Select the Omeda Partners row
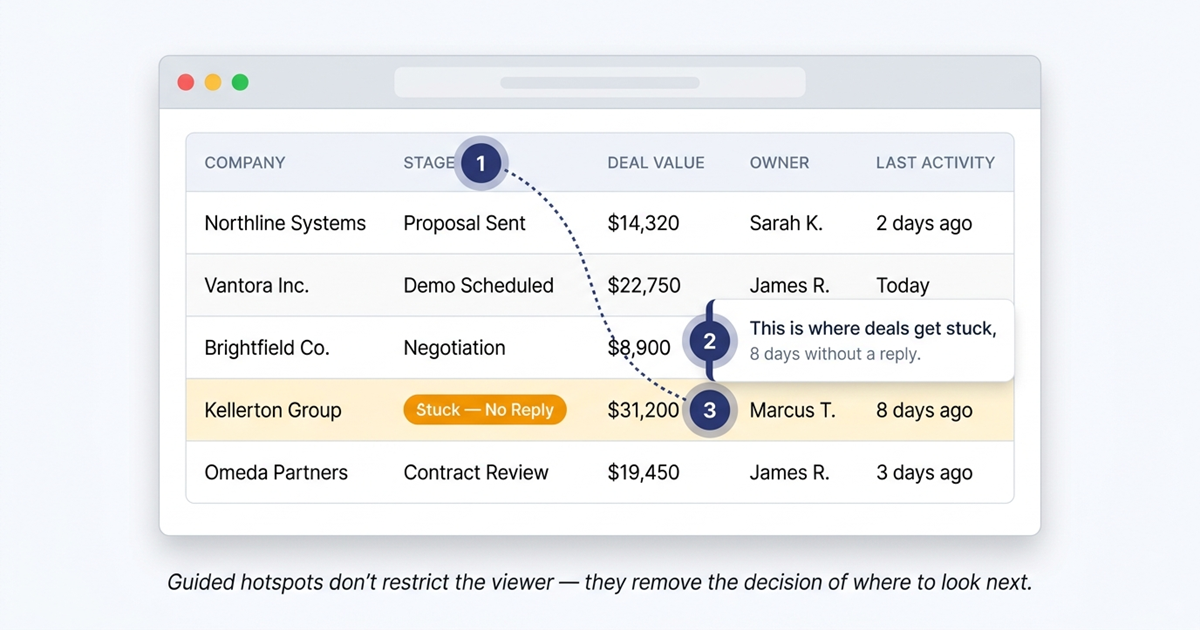Image resolution: width=1200 pixels, height=630 pixels. (x=276, y=472)
